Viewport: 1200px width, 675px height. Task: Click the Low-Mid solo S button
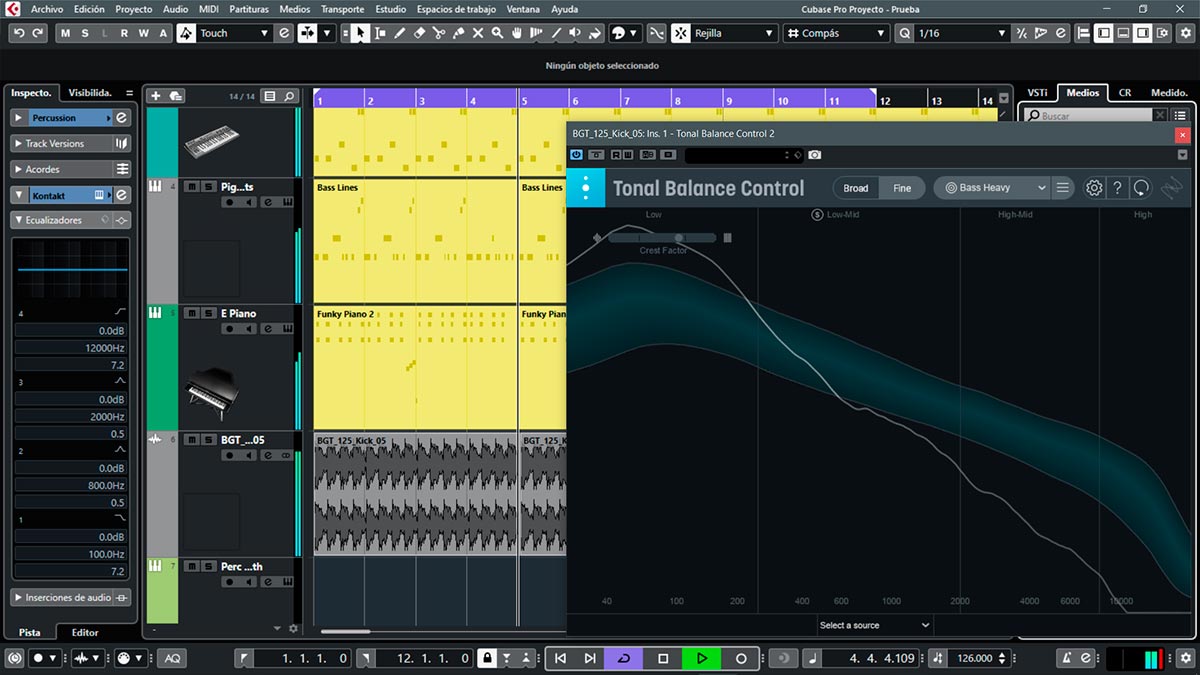[x=816, y=215]
